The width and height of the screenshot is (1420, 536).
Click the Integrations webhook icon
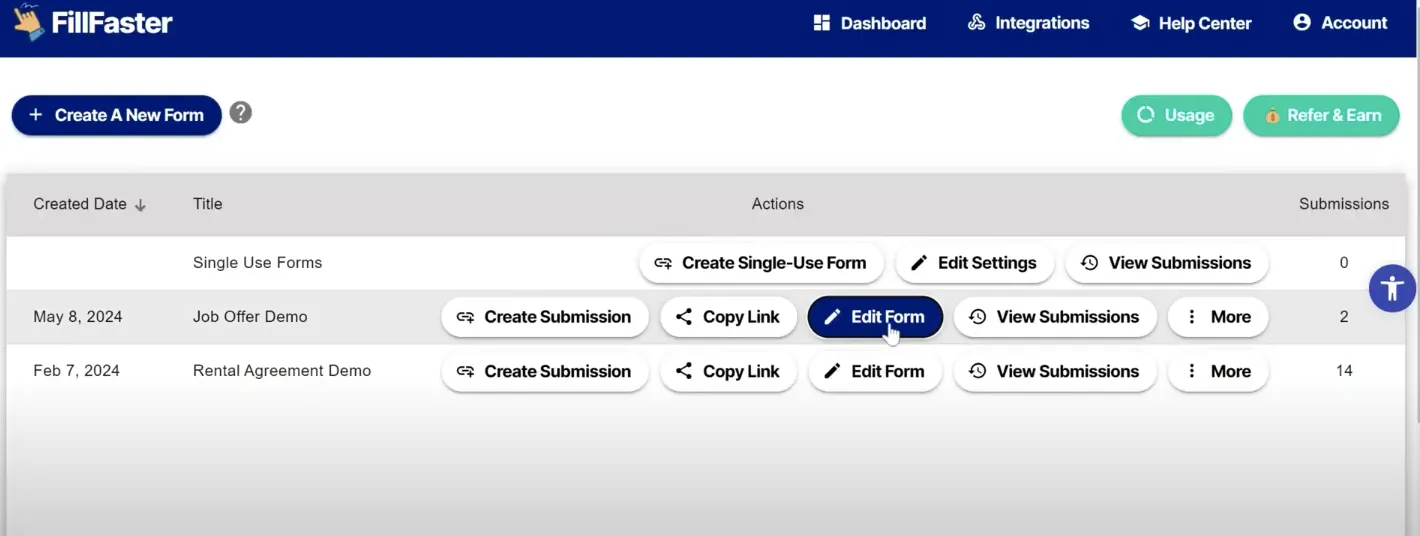976,22
